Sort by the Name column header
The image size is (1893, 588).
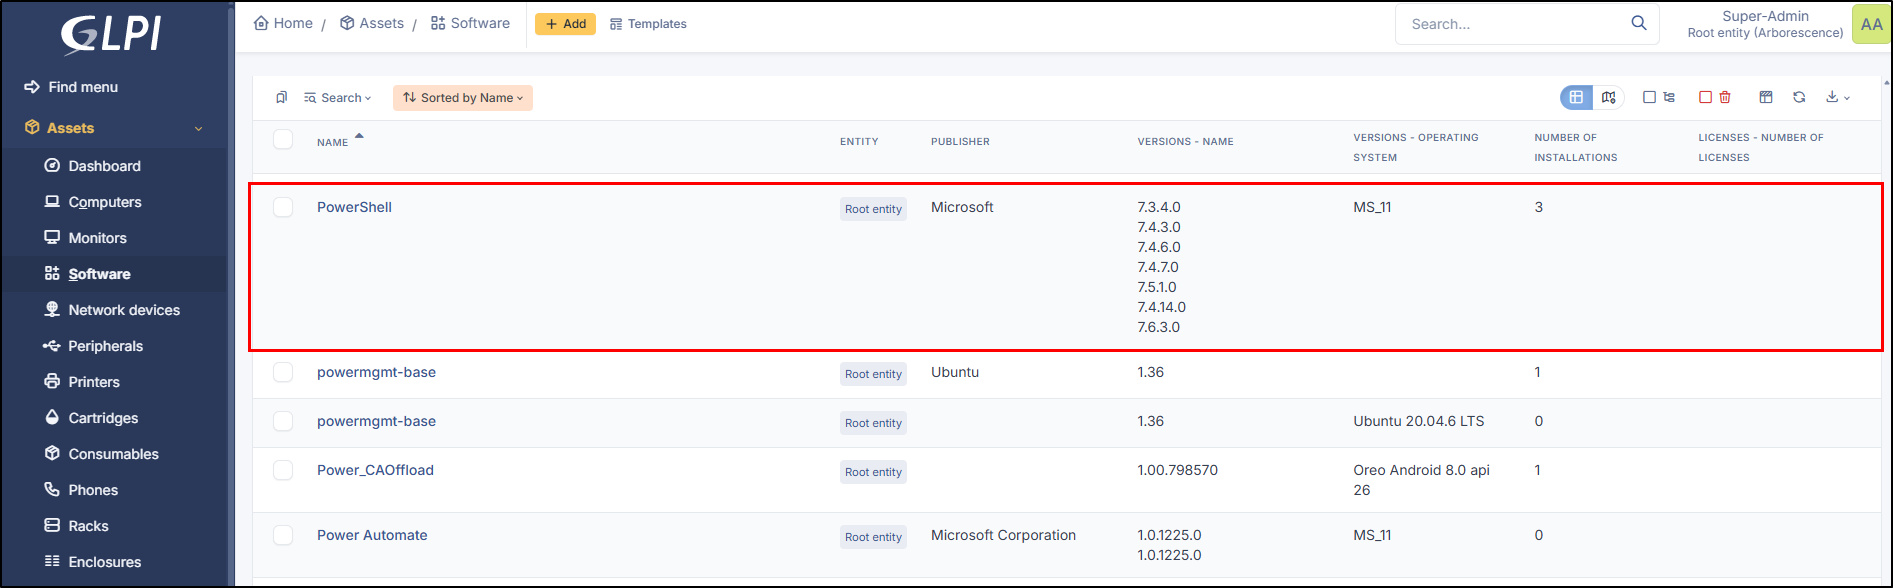coord(333,142)
